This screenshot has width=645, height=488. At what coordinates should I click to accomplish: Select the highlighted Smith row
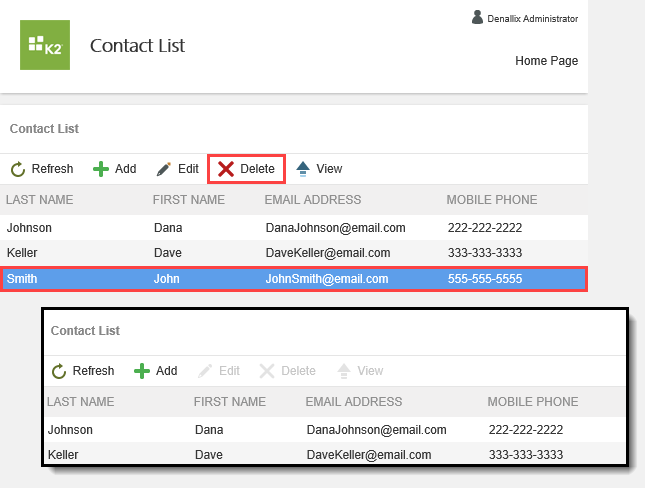[294, 279]
